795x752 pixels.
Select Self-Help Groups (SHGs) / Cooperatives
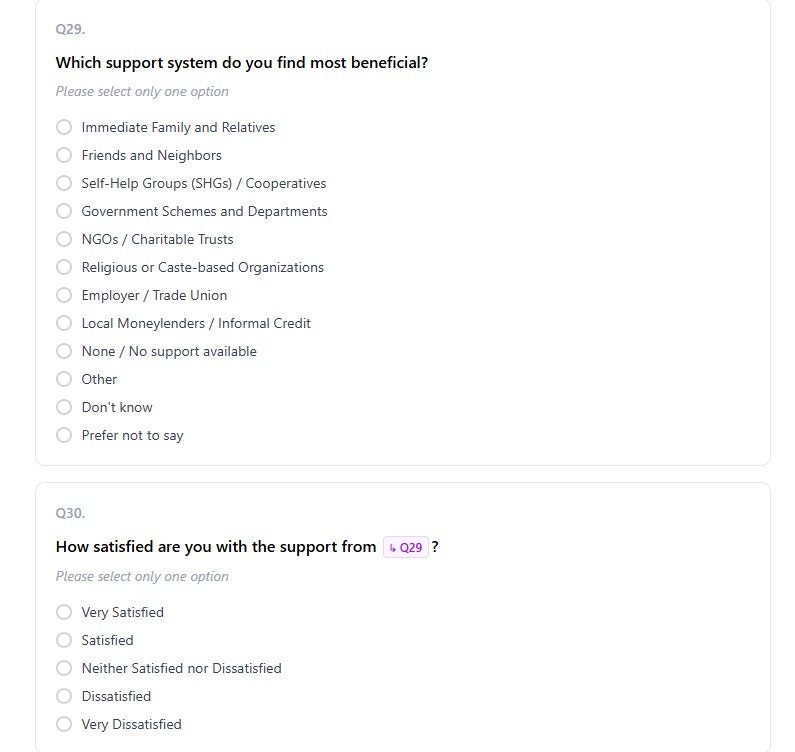point(64,183)
